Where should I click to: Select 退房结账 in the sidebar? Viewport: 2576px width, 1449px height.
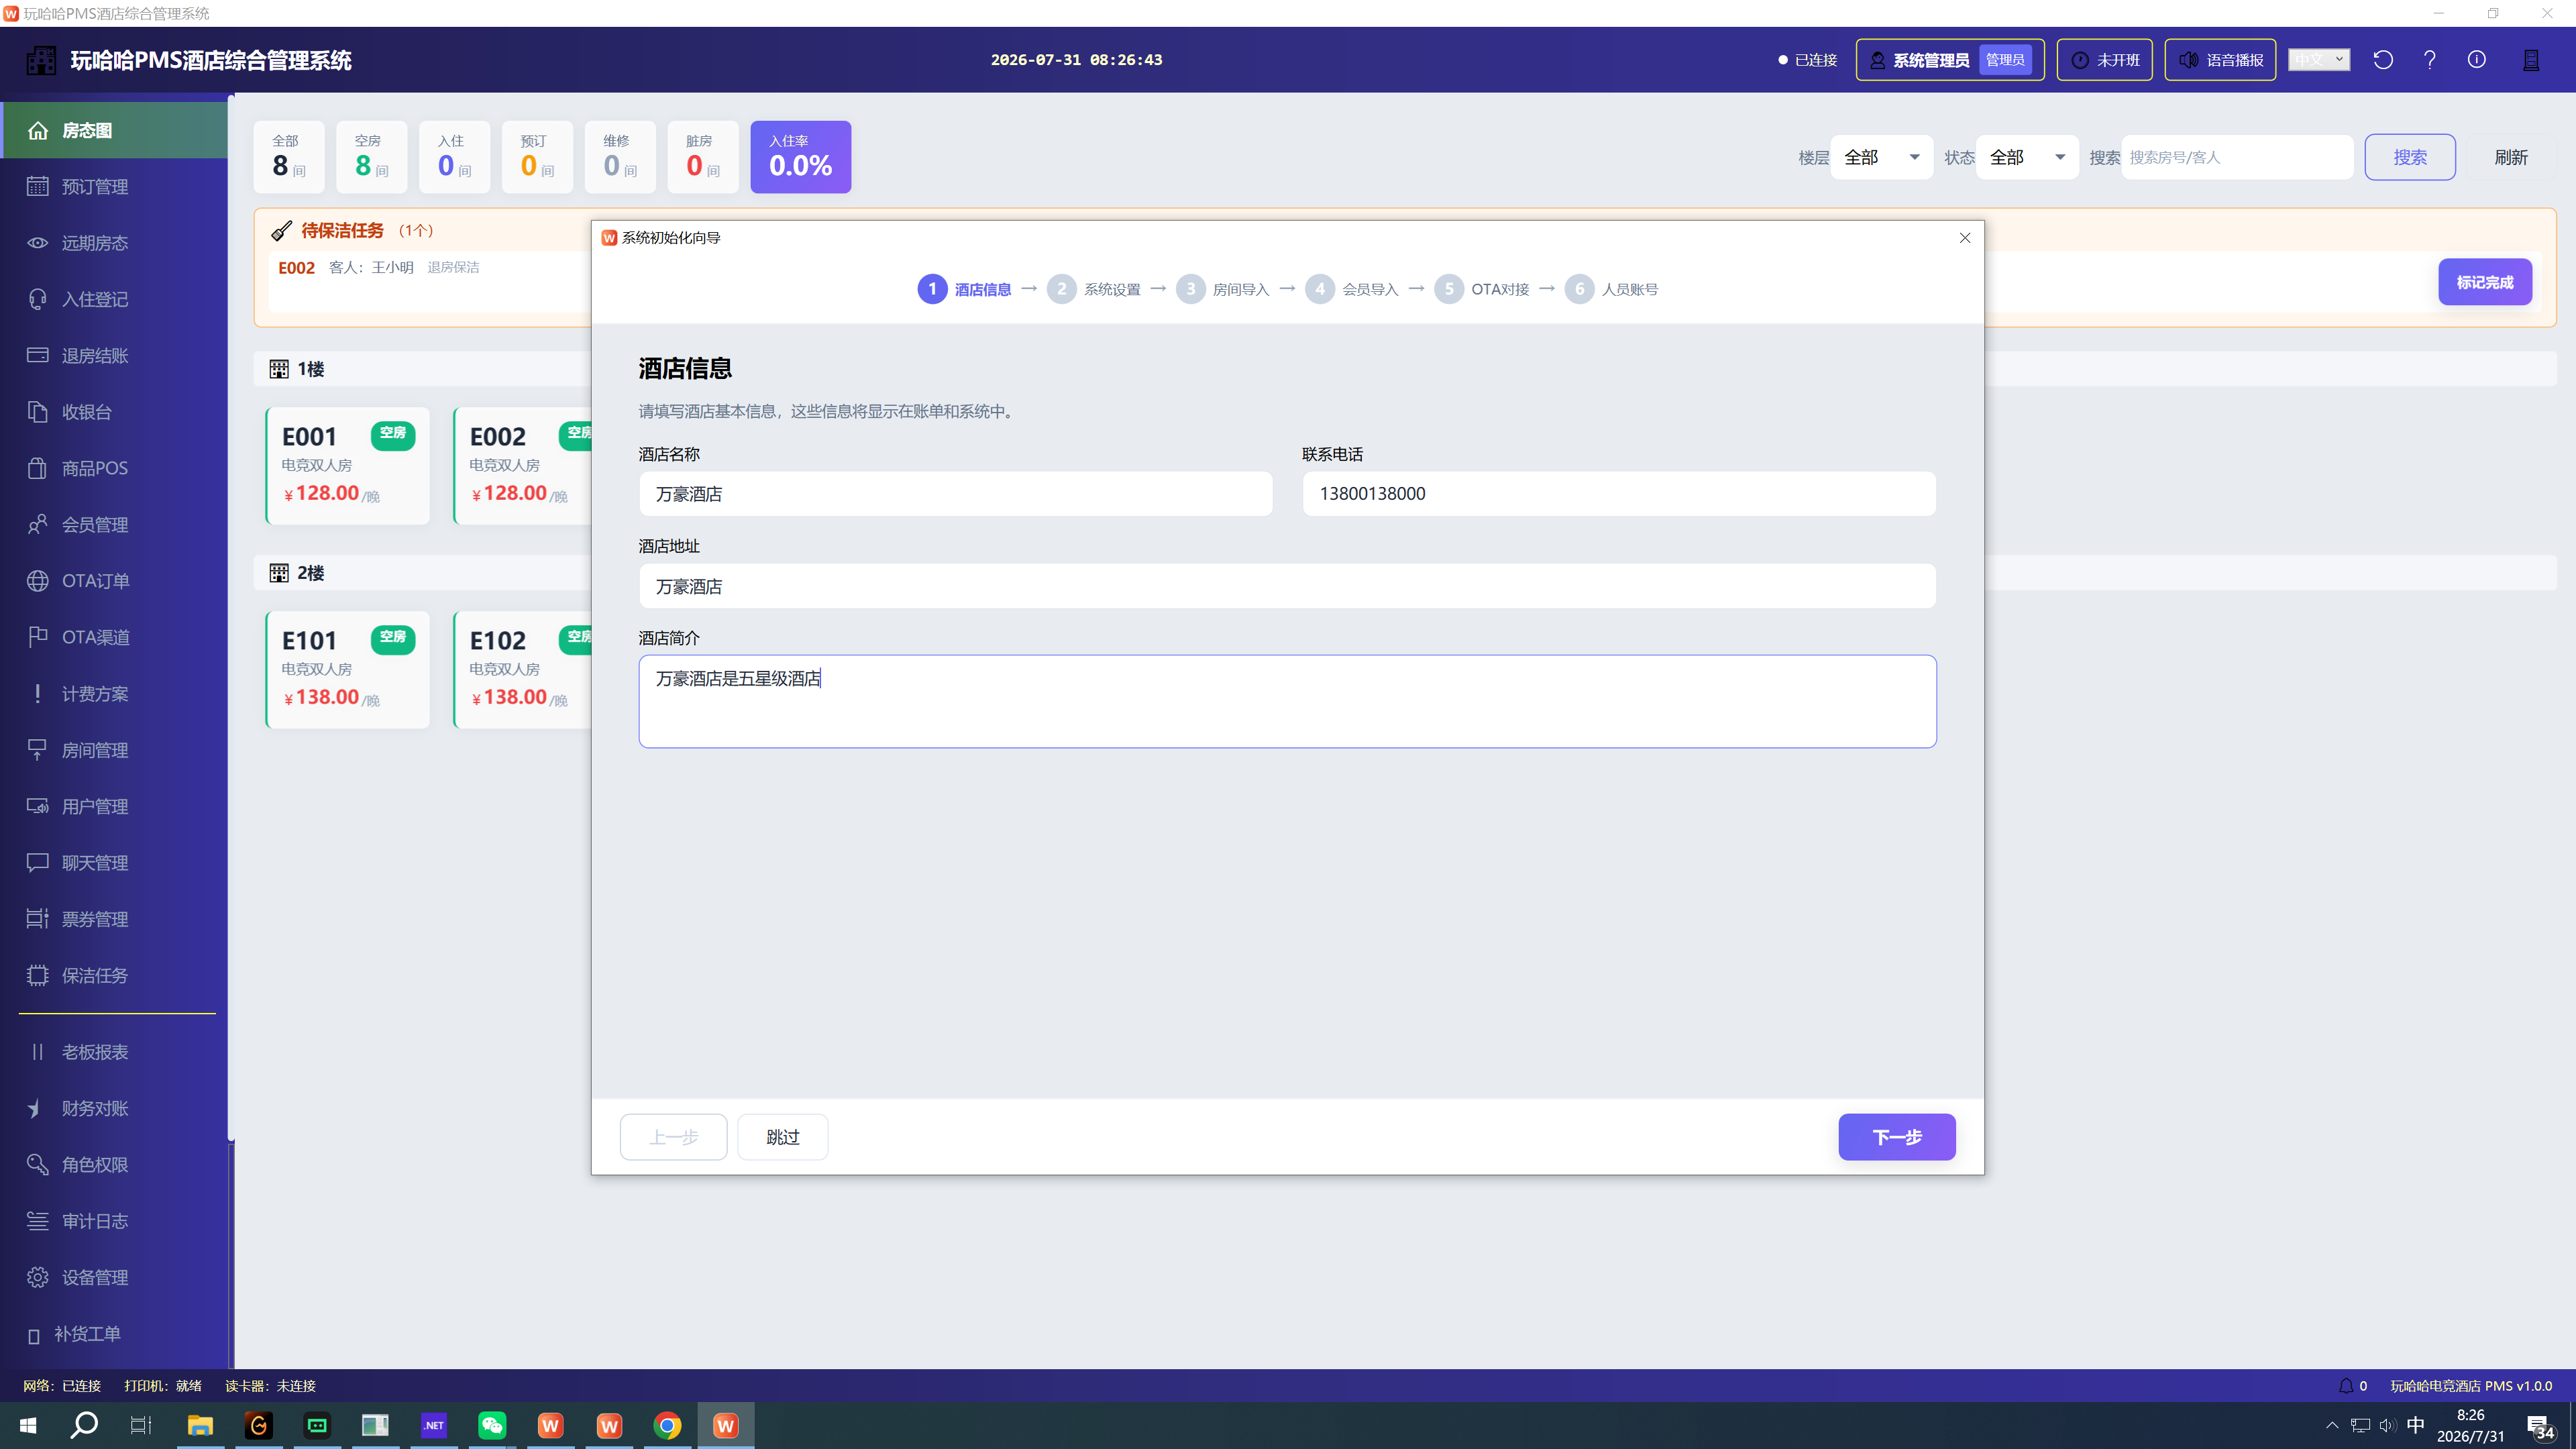(x=114, y=356)
